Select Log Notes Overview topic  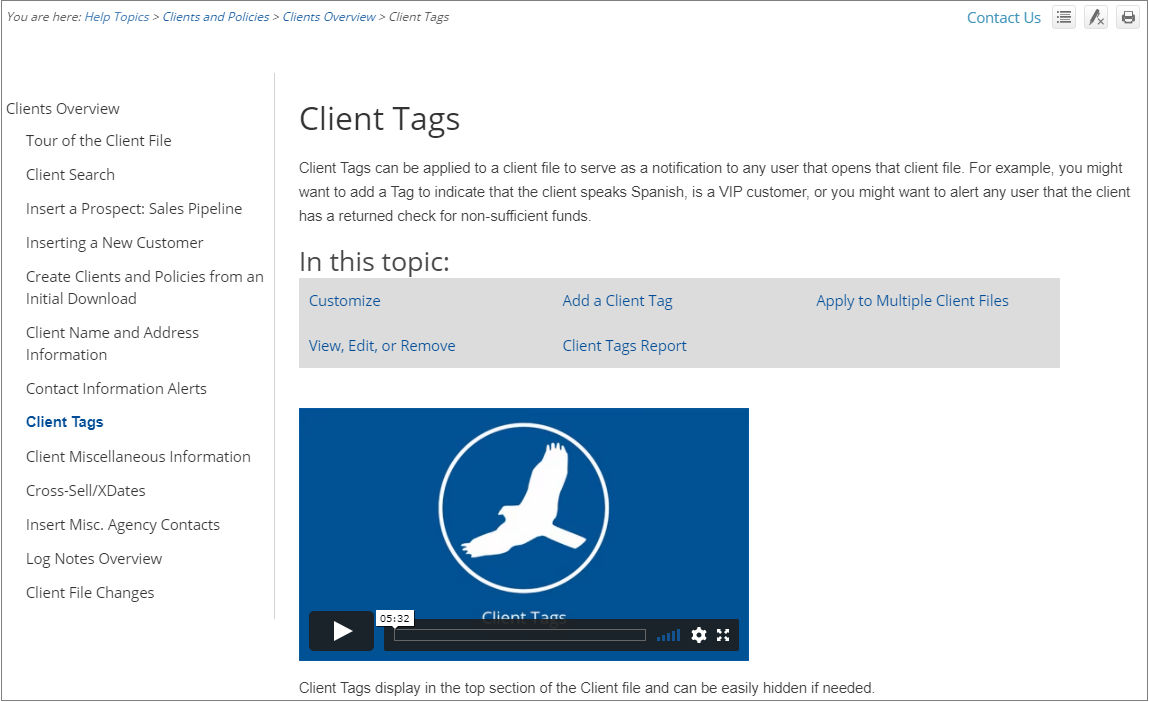[94, 558]
